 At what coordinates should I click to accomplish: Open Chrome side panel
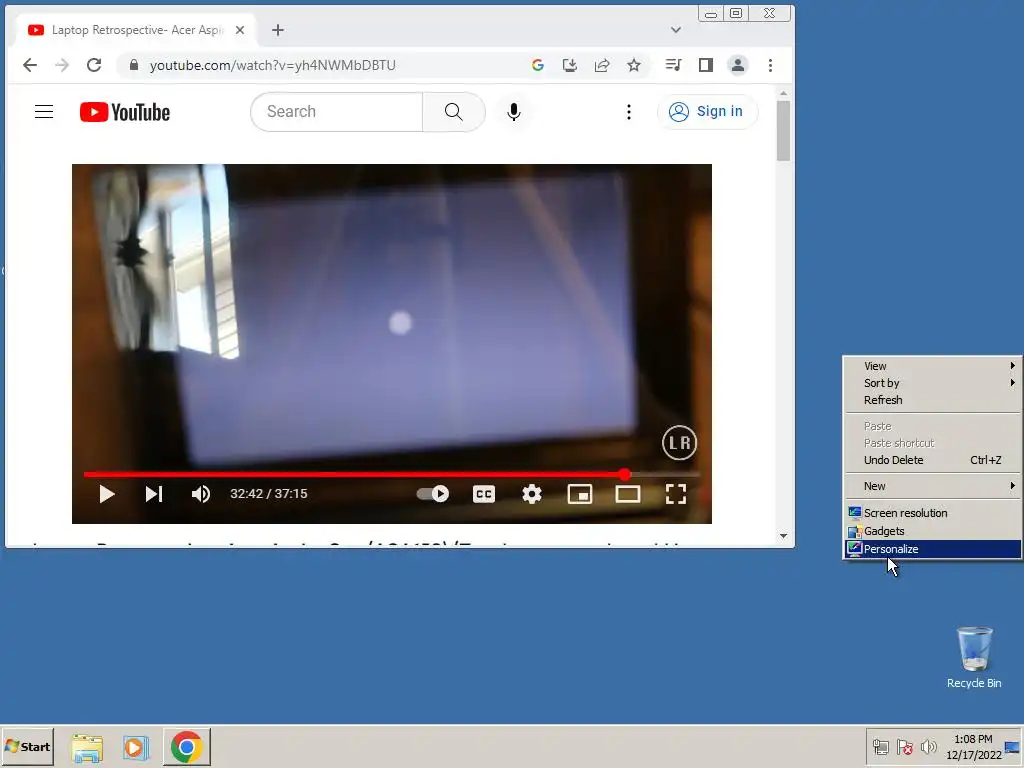(x=705, y=65)
